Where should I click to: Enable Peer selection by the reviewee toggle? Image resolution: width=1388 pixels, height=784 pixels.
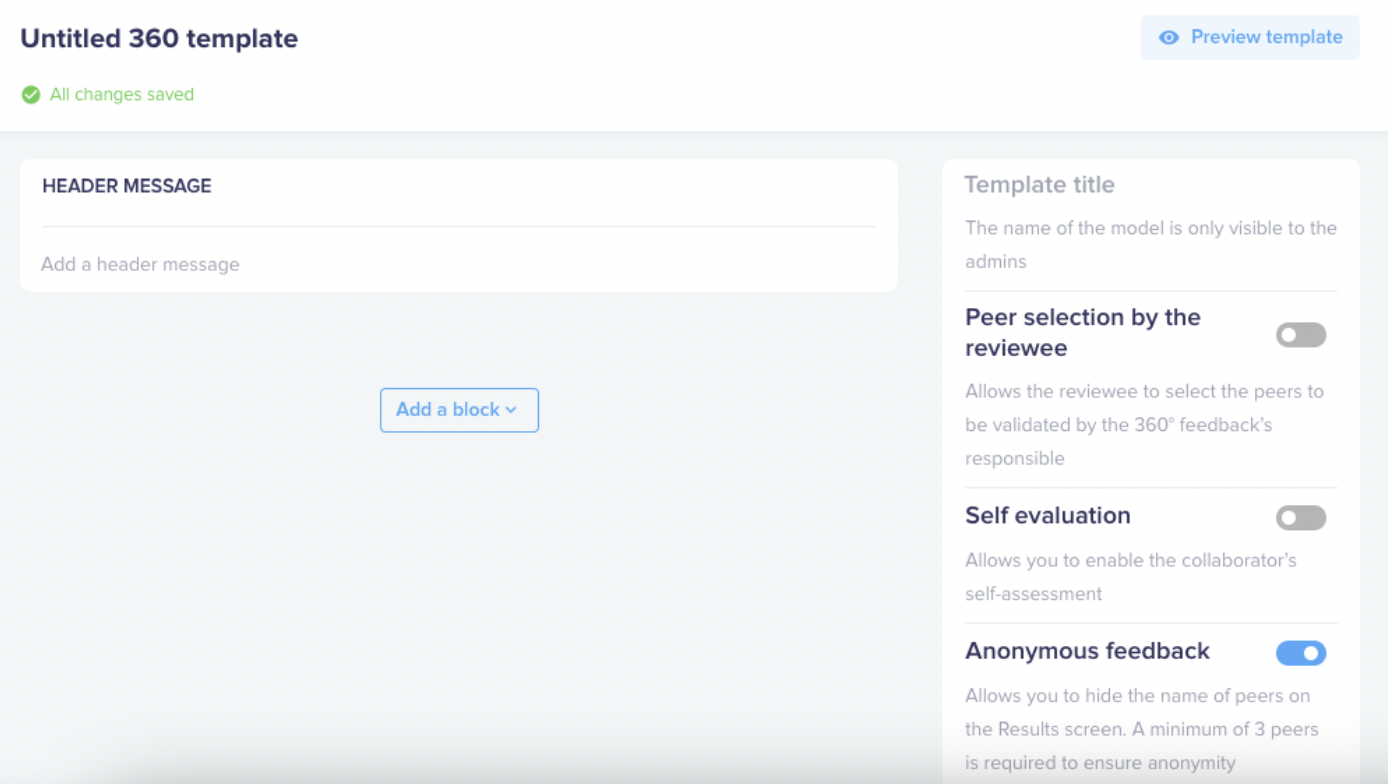1301,335
